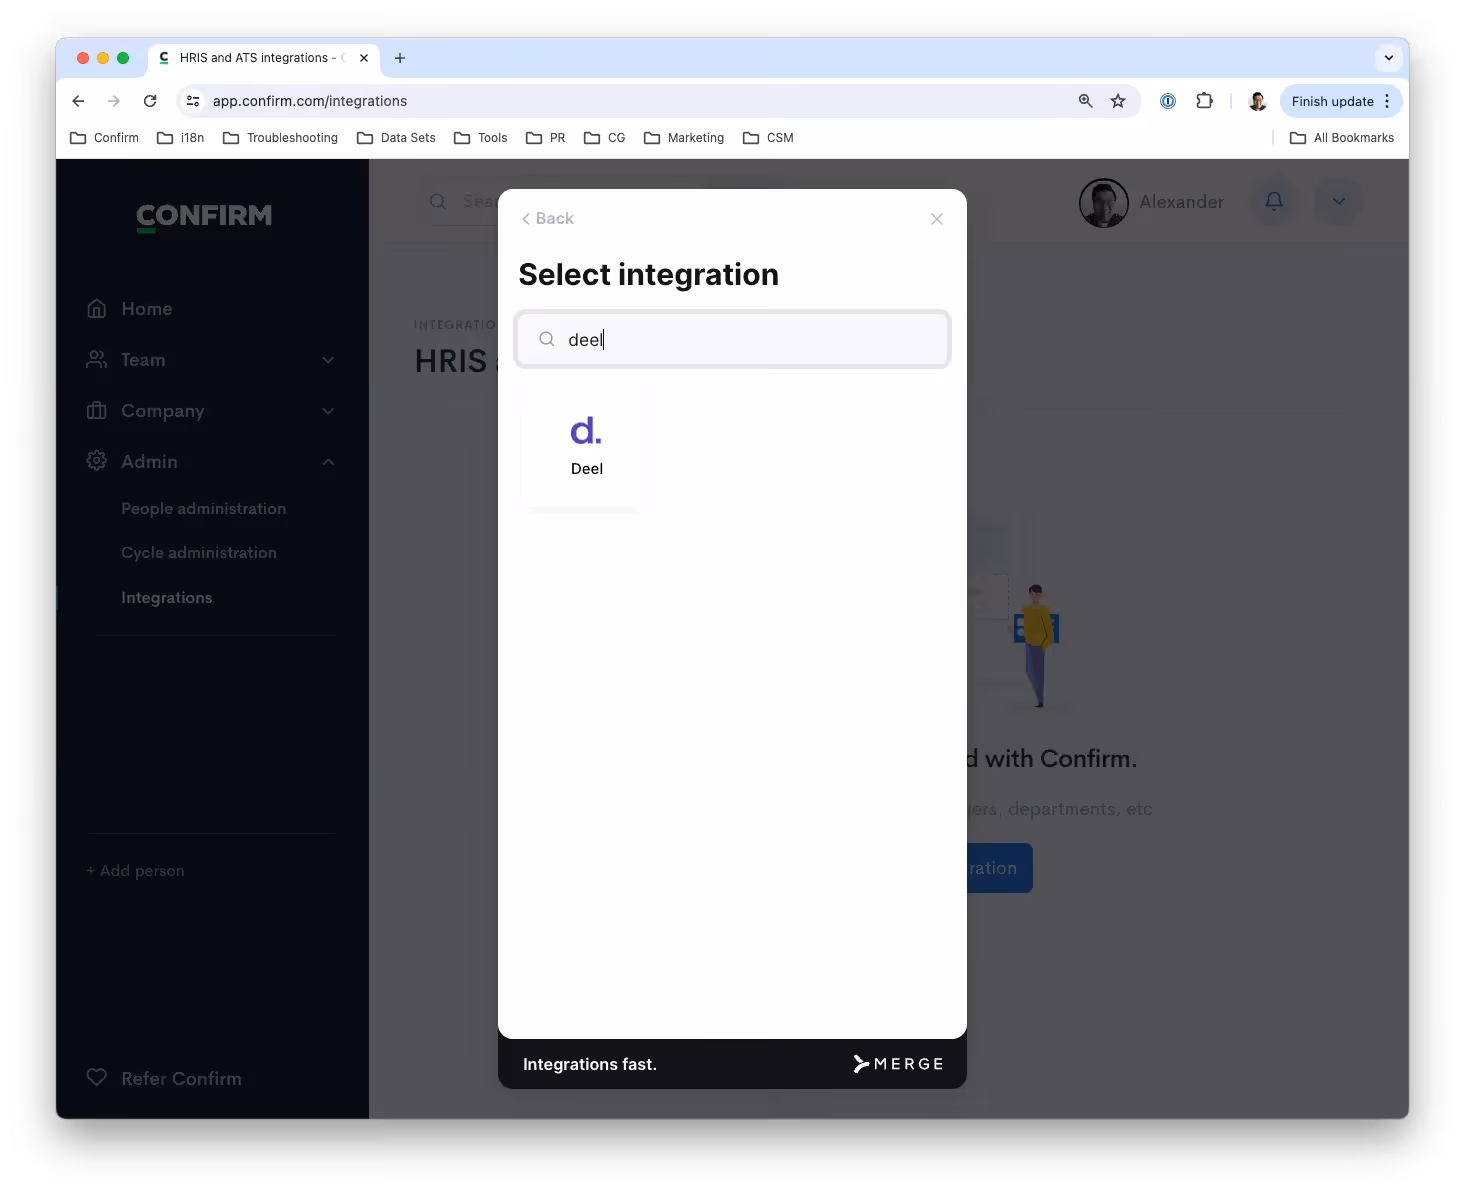Click the page search magnifier icon behind dialog
Screen dimensions: 1465x1193
click(x=438, y=202)
